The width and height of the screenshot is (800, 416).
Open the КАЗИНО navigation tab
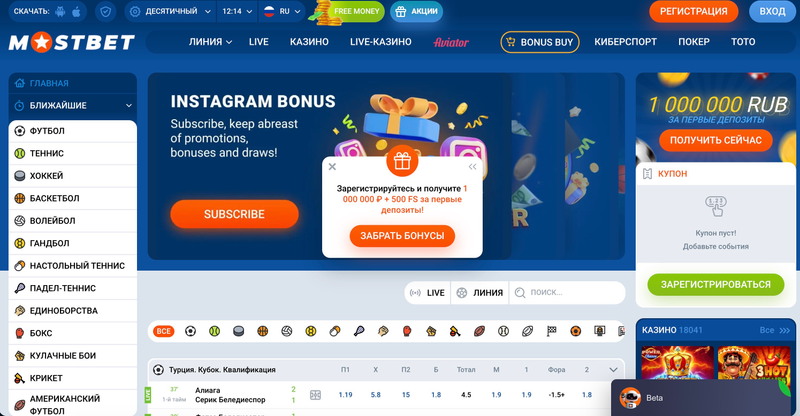(309, 42)
